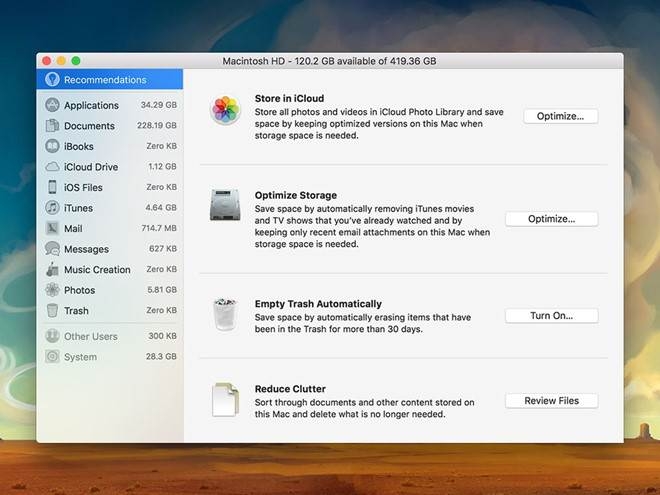Screen dimensions: 660x495
Task: Select the Music Creation sidebar entry
Action: (110, 269)
